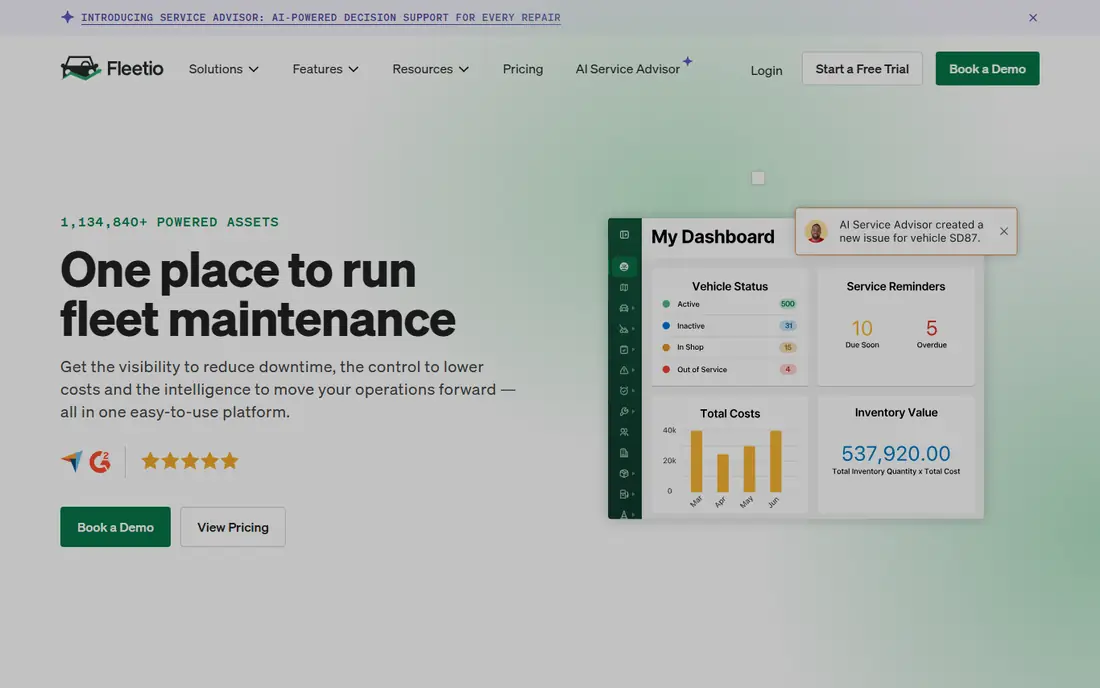Open the fuel pump sidebar icon
The height and width of the screenshot is (688, 1100).
coord(623,494)
